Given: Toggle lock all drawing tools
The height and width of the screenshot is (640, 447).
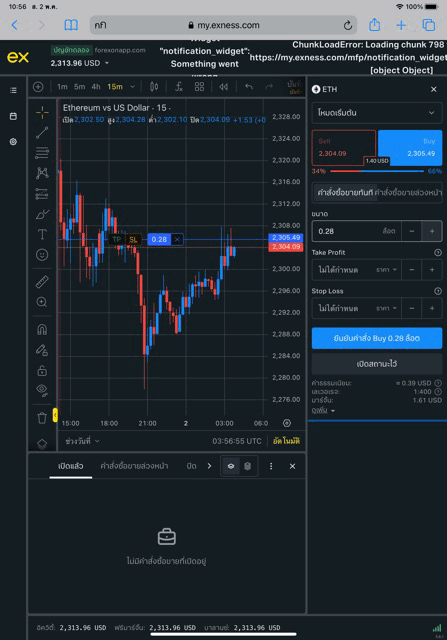Looking at the screenshot, I should click(42, 370).
